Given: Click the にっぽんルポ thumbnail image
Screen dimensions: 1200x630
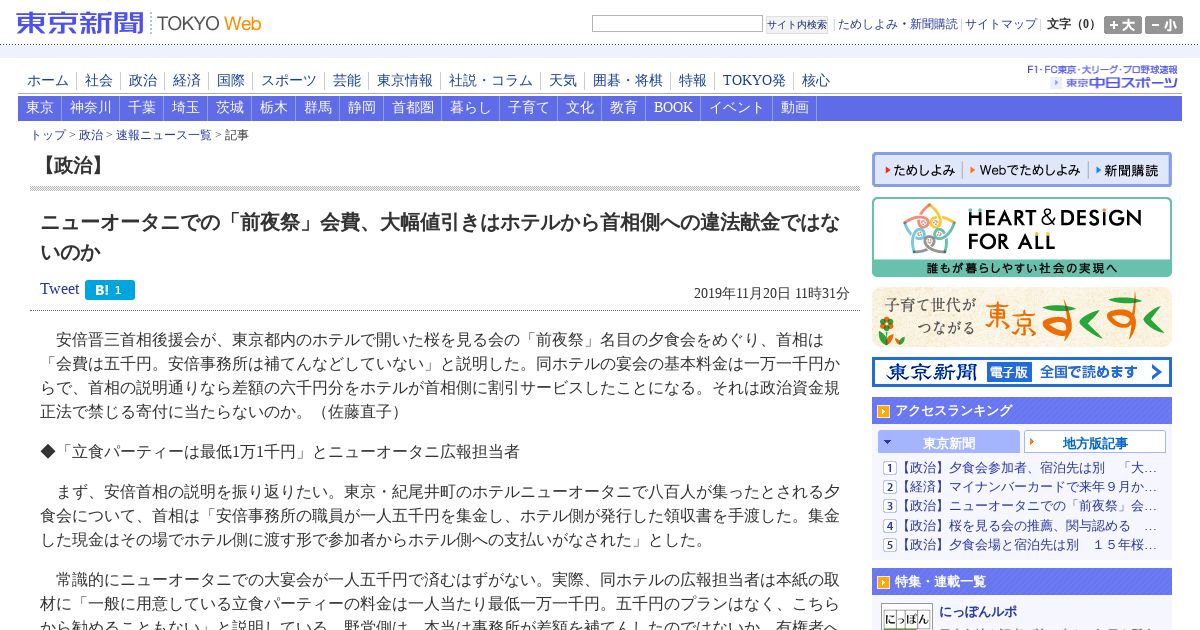Looking at the screenshot, I should pyautogui.click(x=907, y=617).
